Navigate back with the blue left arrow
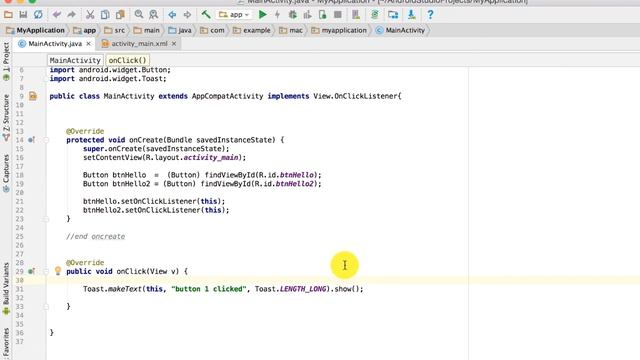Screen dimensions: 640x360 click(172, 15)
